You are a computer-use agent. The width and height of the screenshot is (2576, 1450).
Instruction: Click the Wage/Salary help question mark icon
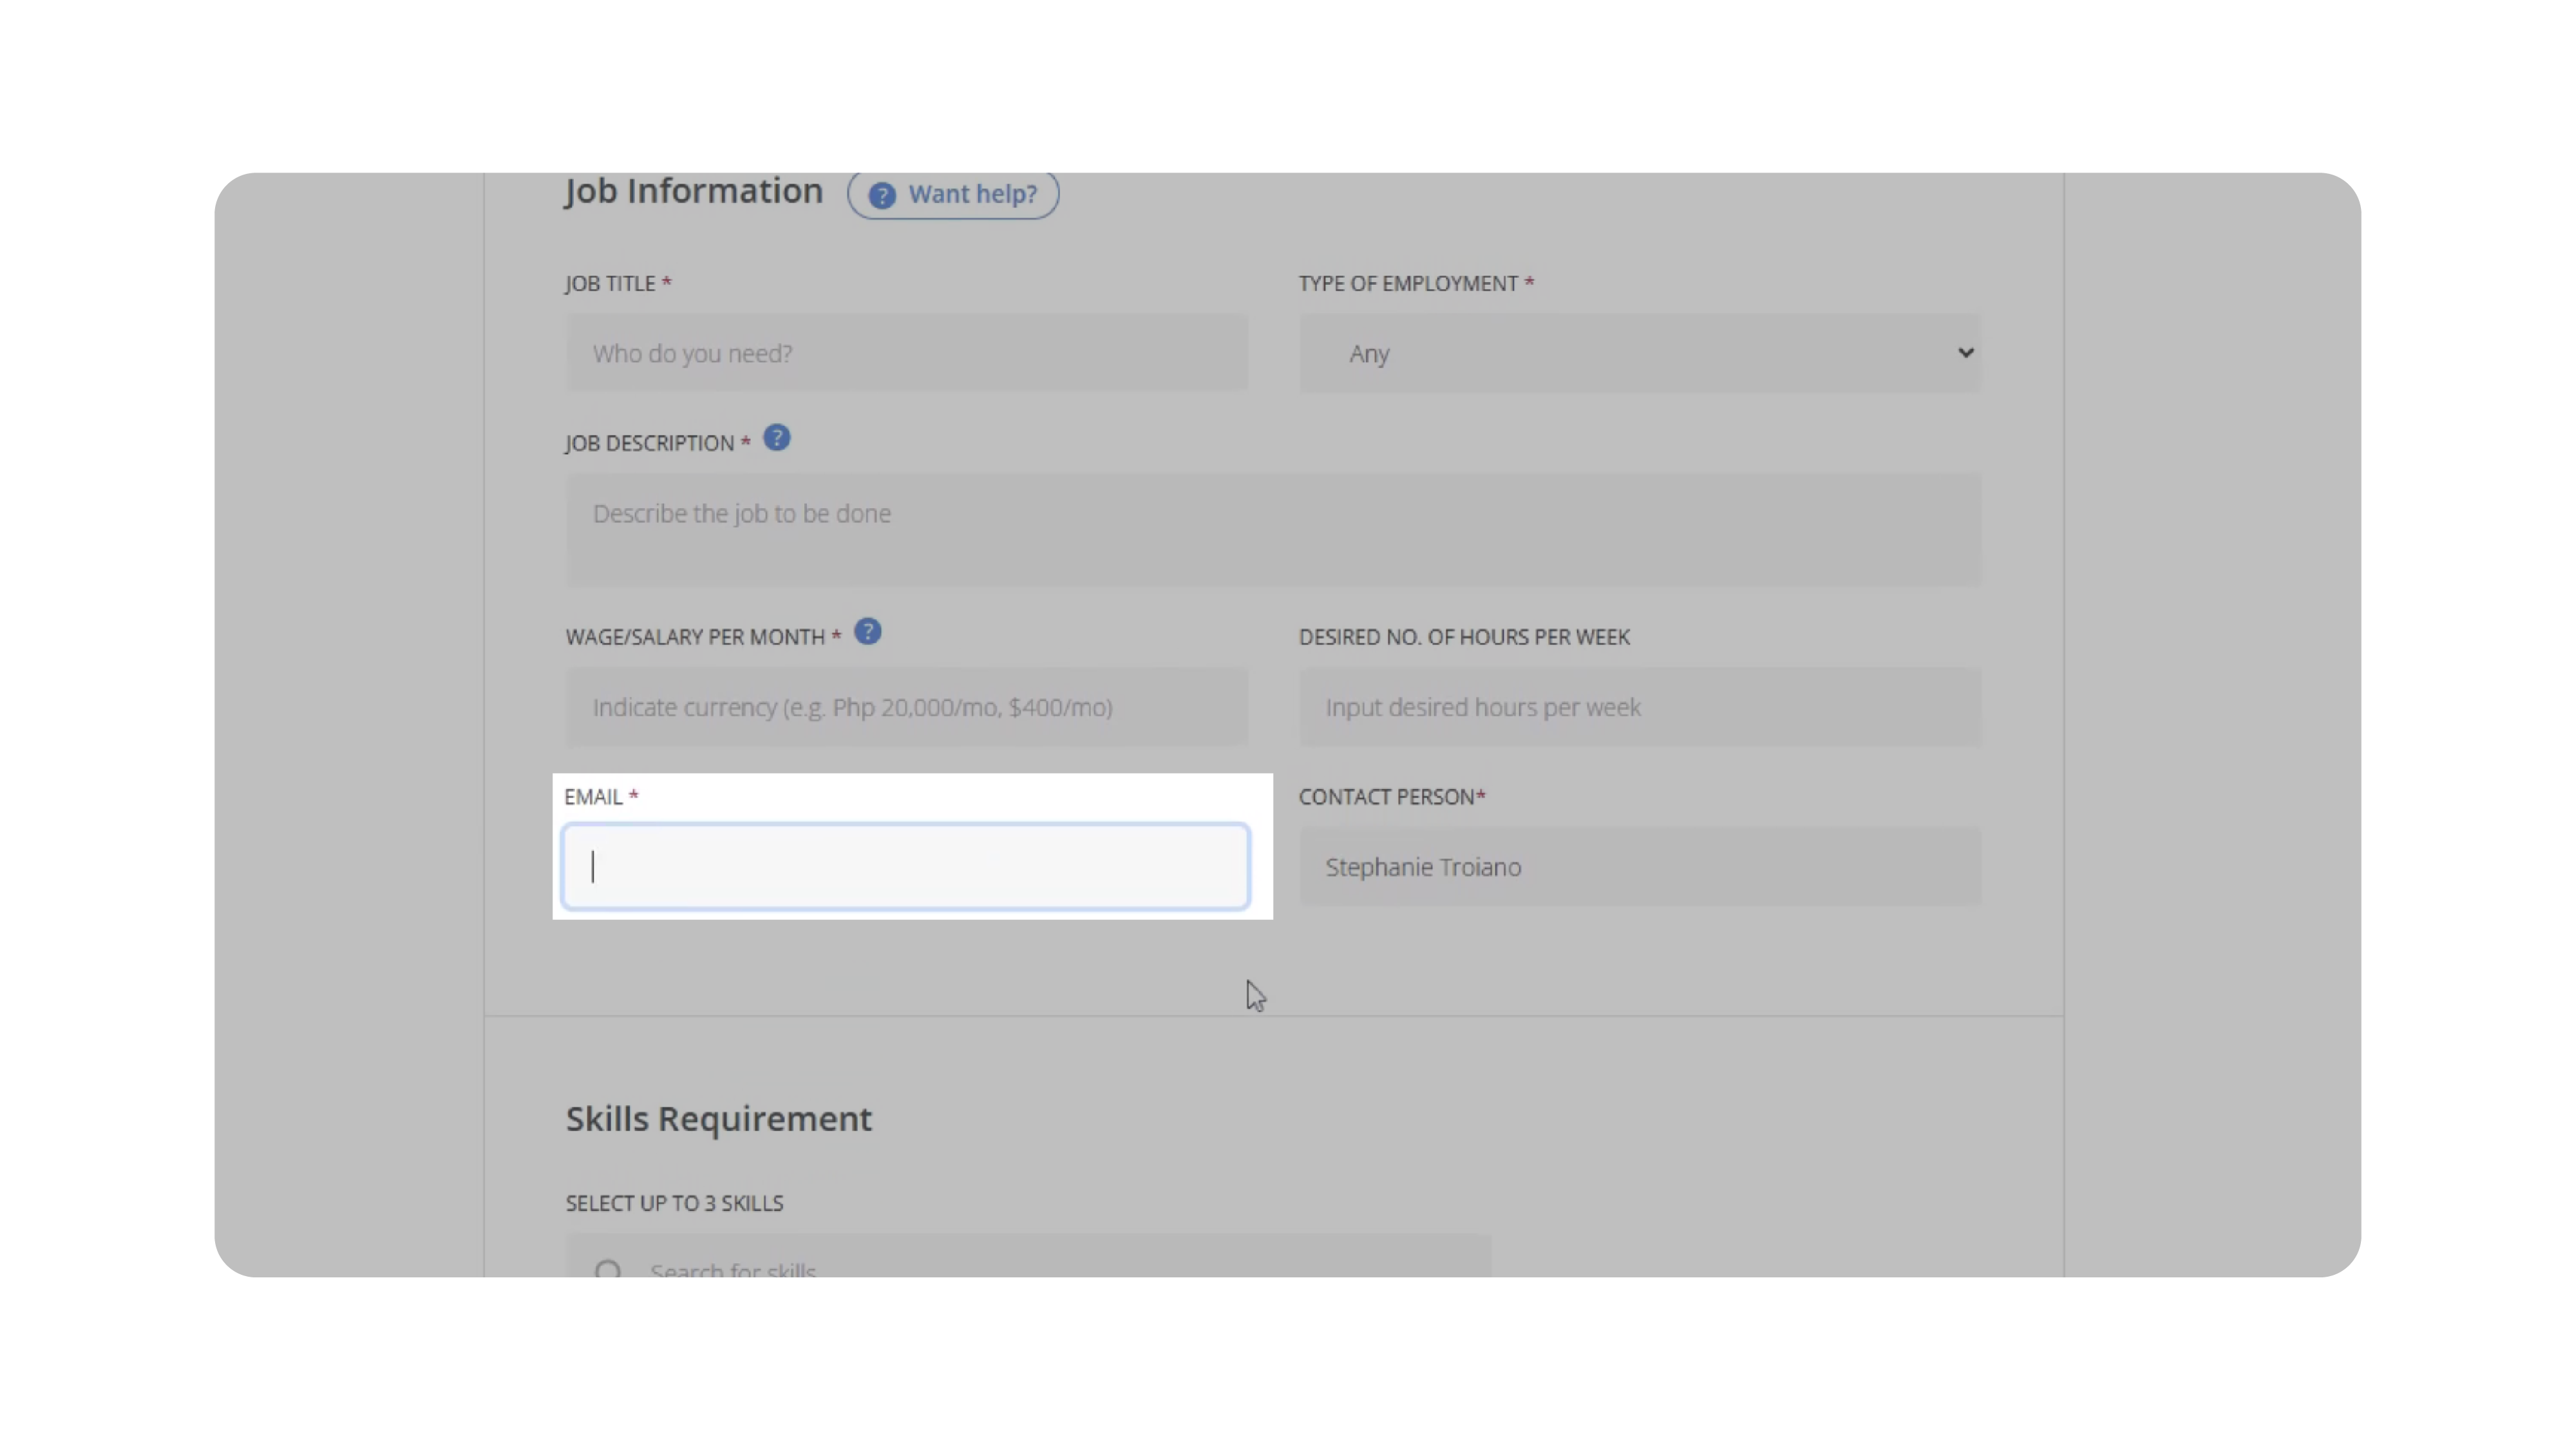click(x=867, y=632)
